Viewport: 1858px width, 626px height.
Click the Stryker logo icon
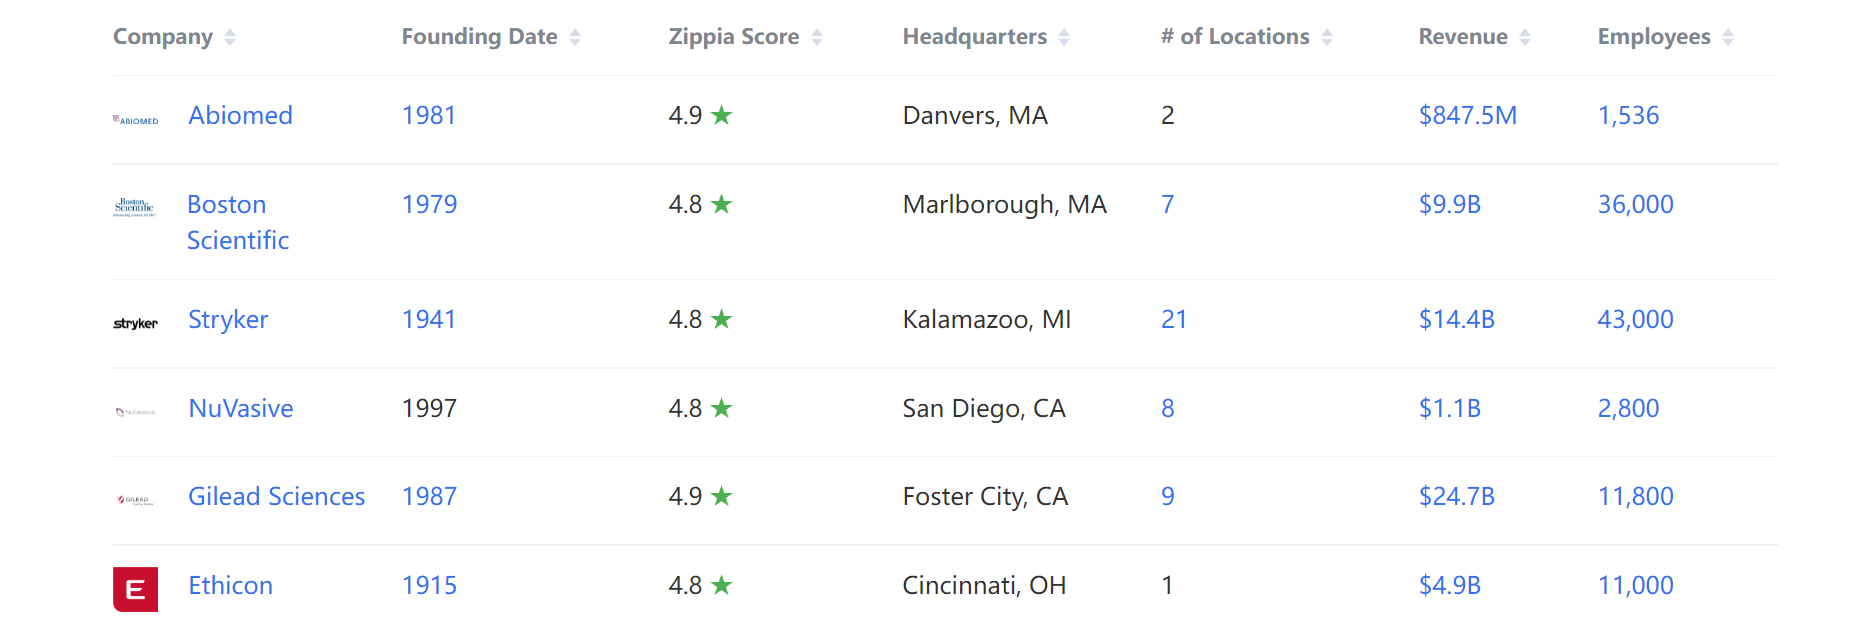tap(135, 324)
